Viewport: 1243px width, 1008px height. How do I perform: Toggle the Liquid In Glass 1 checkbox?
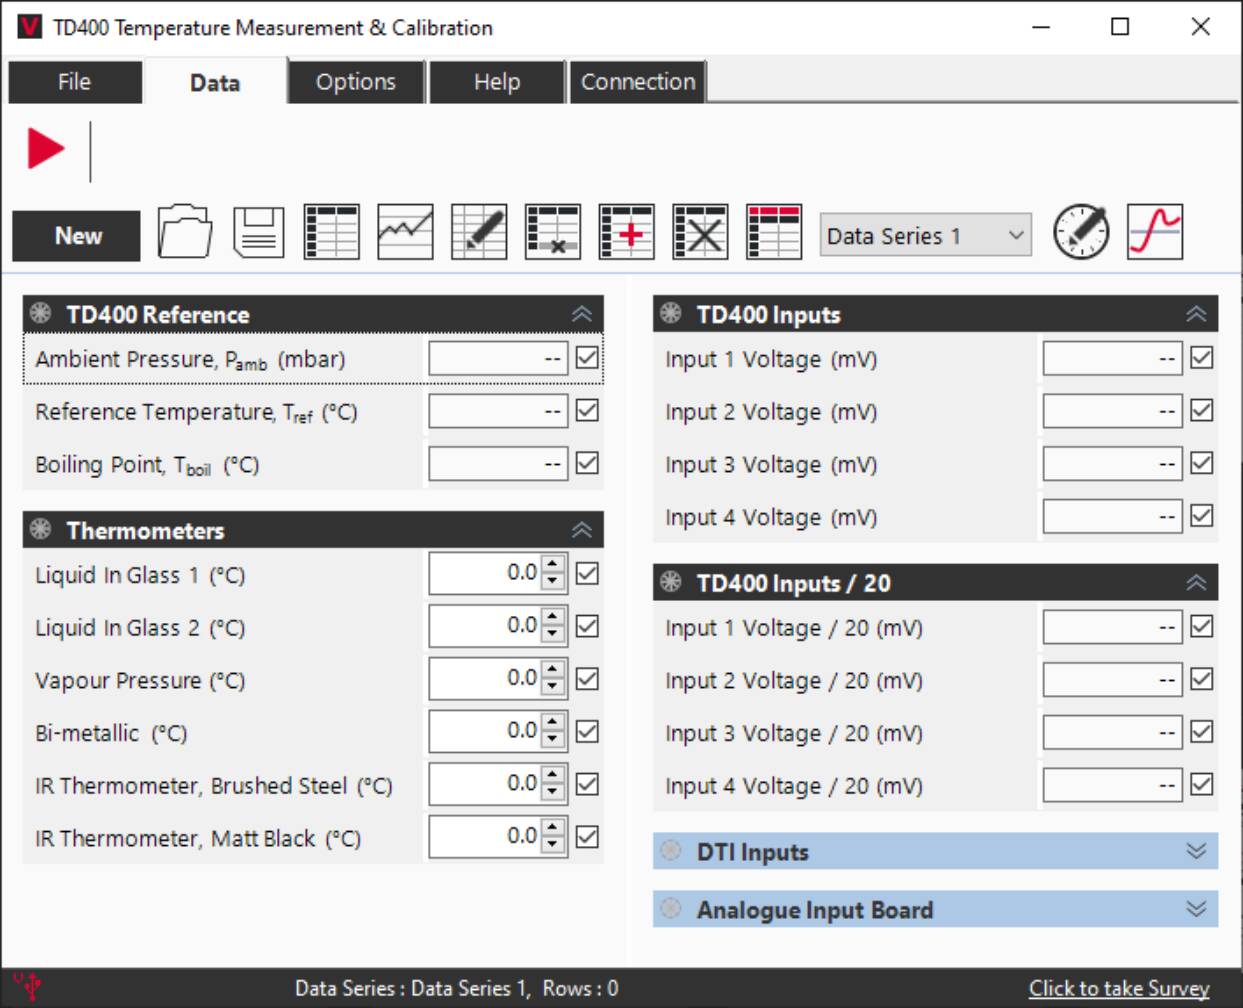click(x=587, y=572)
